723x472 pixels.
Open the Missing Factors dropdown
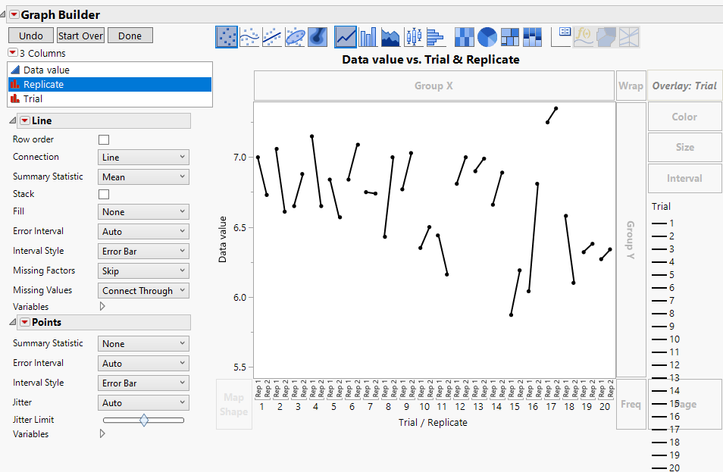click(x=143, y=271)
